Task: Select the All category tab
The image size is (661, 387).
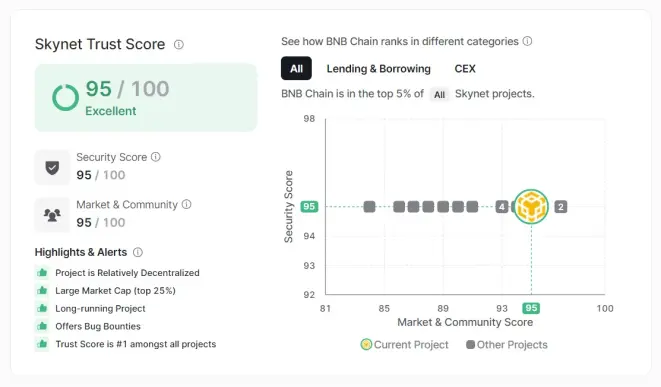Action: 296,68
